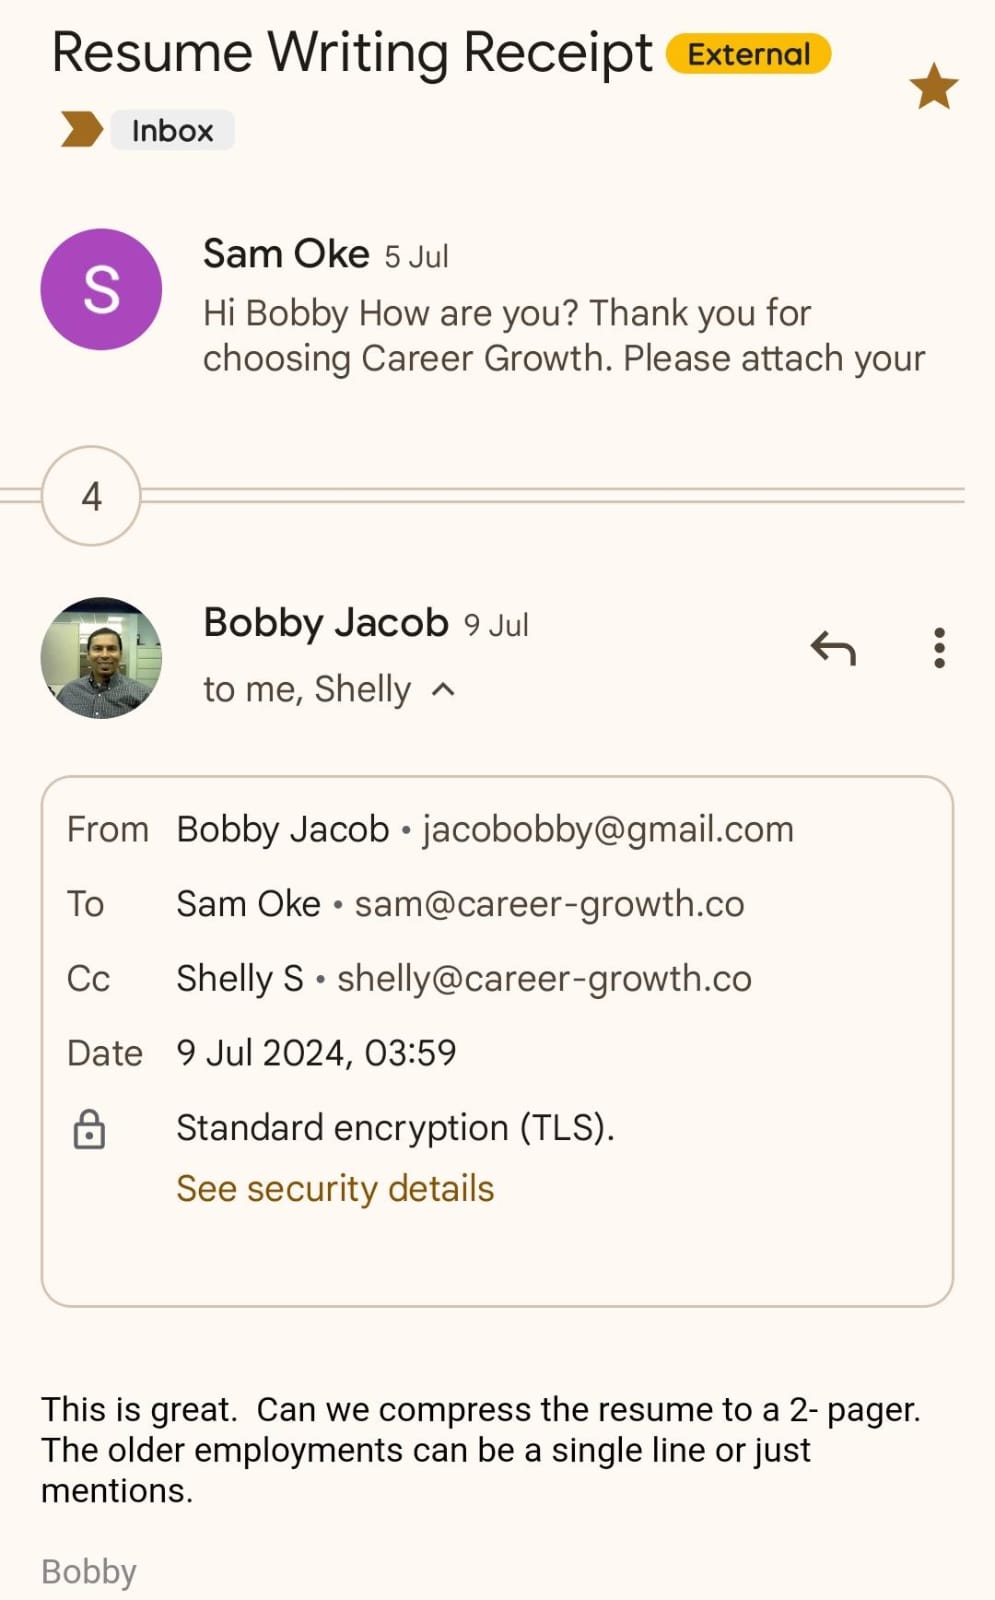Click the encryption lock icon
Image resolution: width=995 pixels, height=1600 pixels.
pyautogui.click(x=89, y=1129)
